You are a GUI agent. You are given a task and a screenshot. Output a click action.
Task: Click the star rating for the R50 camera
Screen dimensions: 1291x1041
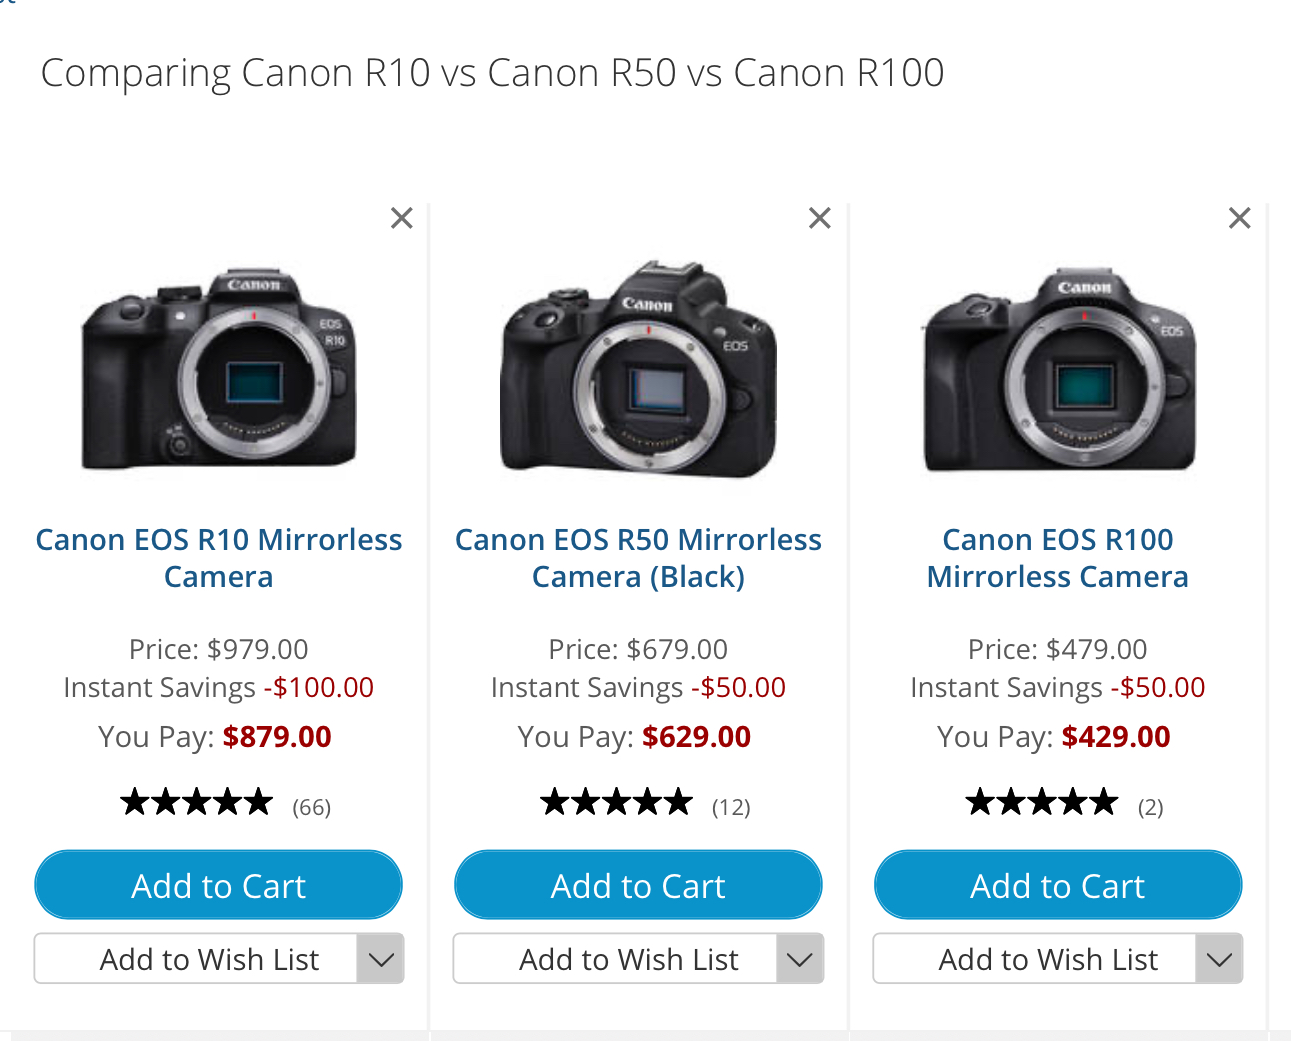point(616,800)
